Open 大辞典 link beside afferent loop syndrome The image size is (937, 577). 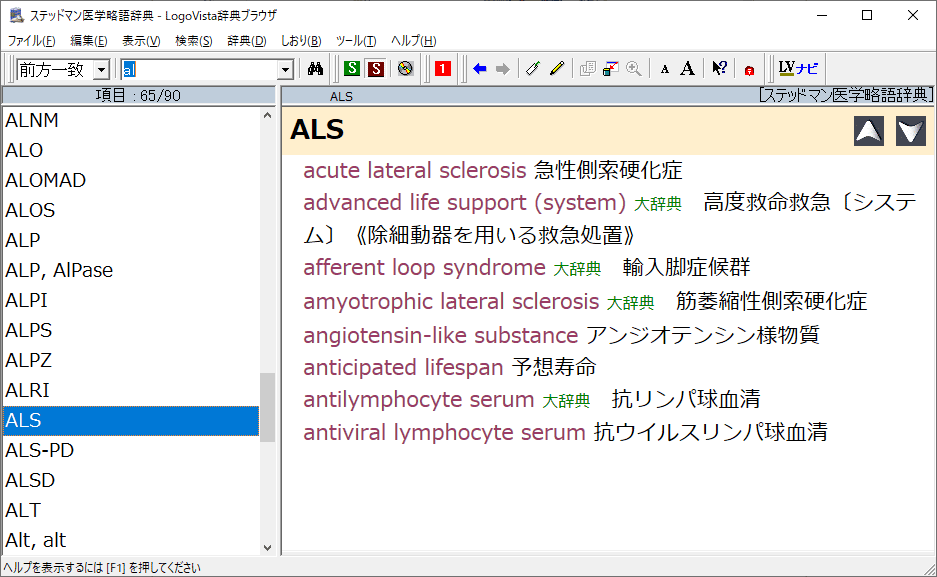[x=577, y=269]
